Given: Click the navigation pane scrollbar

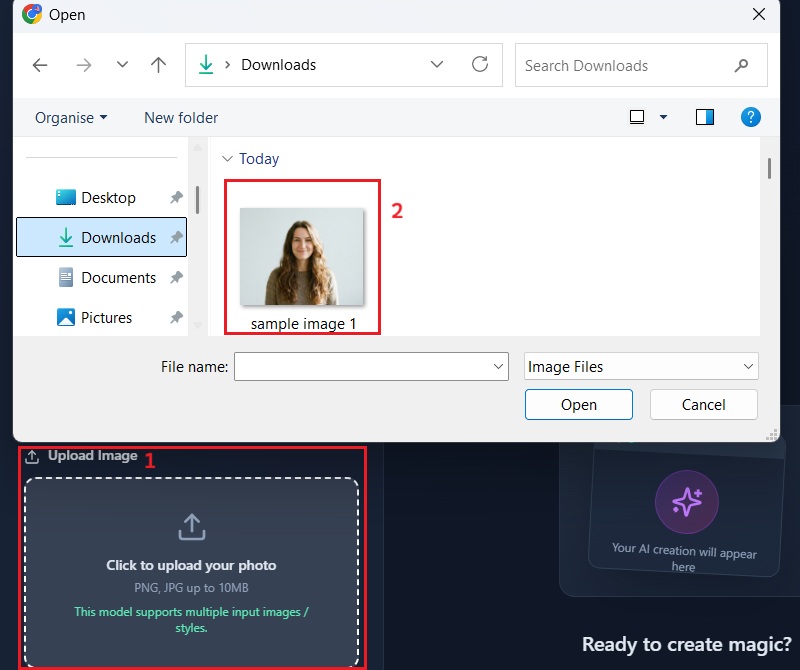Looking at the screenshot, I should point(197,200).
